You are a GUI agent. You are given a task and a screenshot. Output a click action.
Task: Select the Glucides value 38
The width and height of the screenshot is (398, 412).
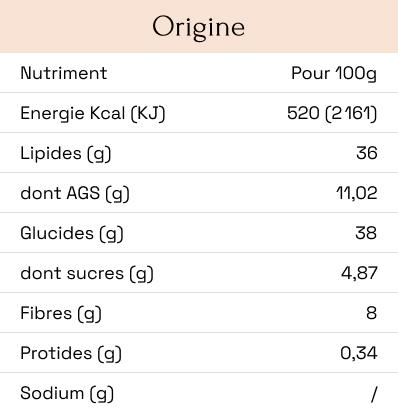click(366, 233)
